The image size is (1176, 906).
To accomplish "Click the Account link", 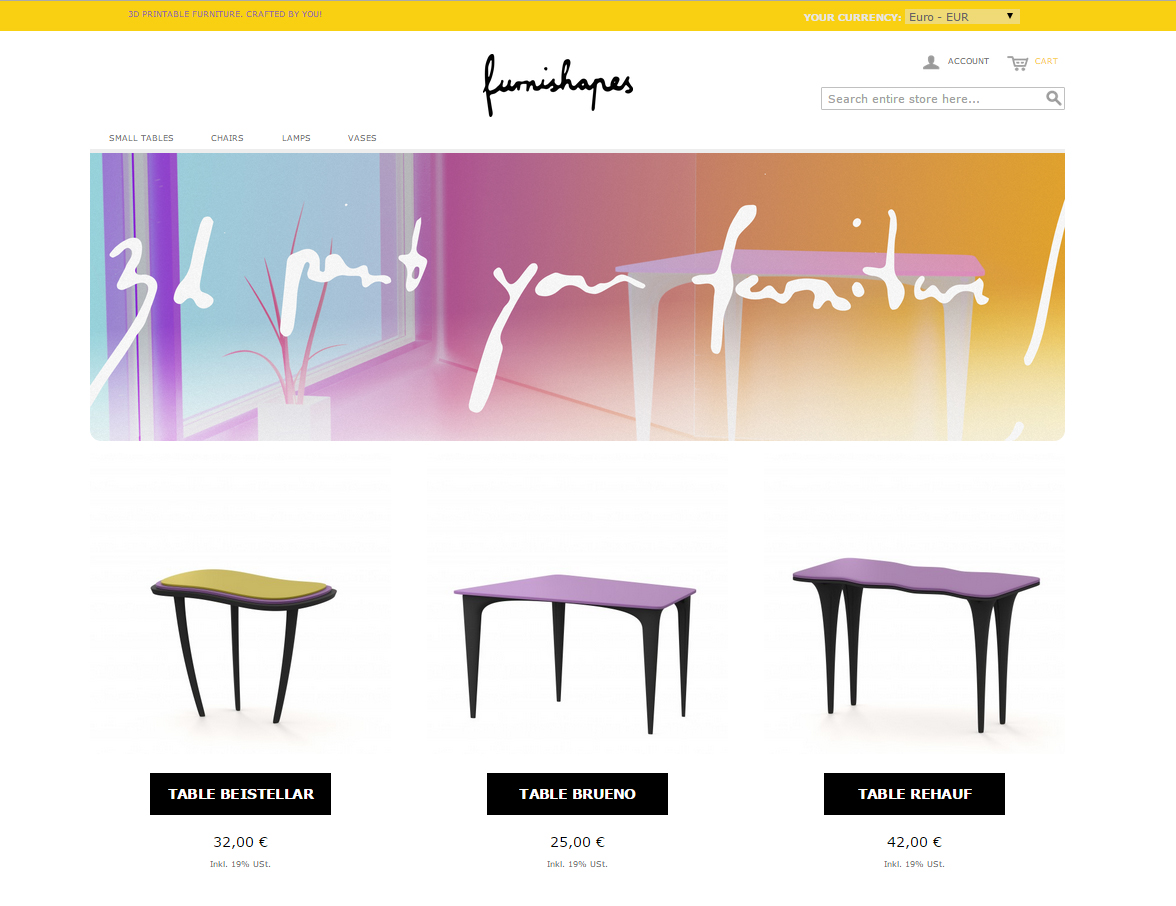I will pos(968,62).
